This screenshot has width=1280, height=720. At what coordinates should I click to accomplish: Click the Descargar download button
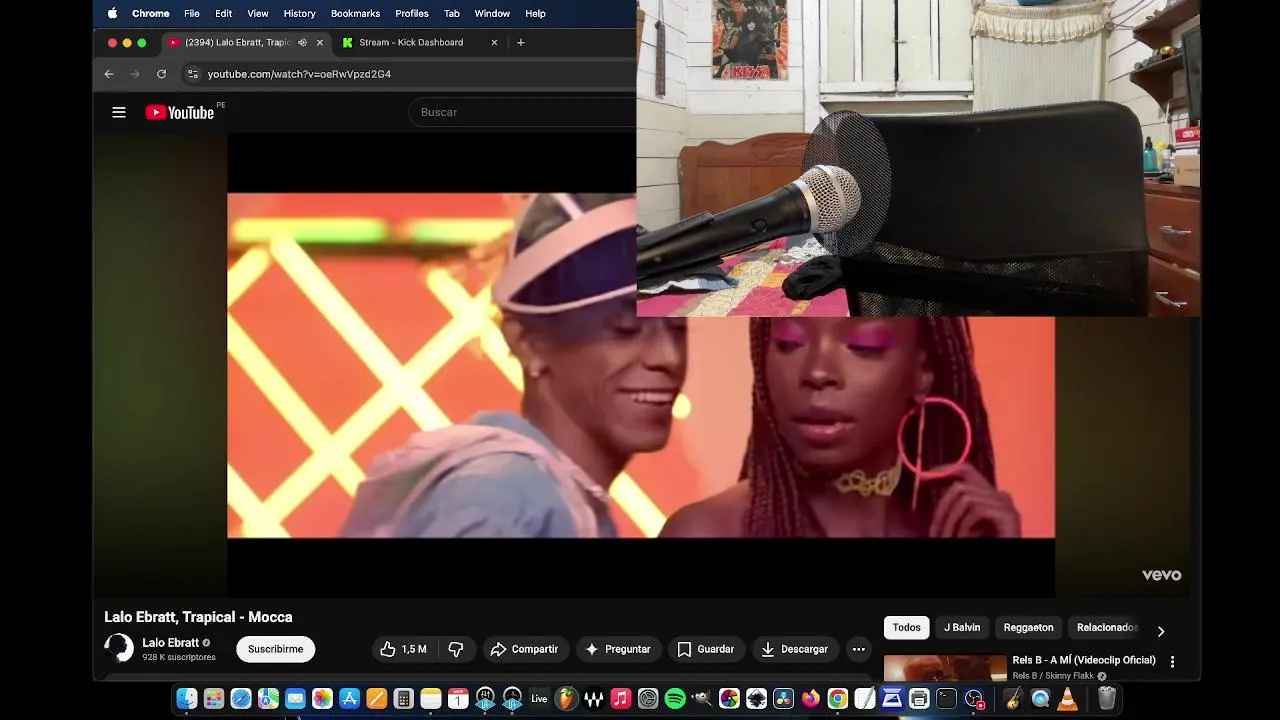coord(795,649)
